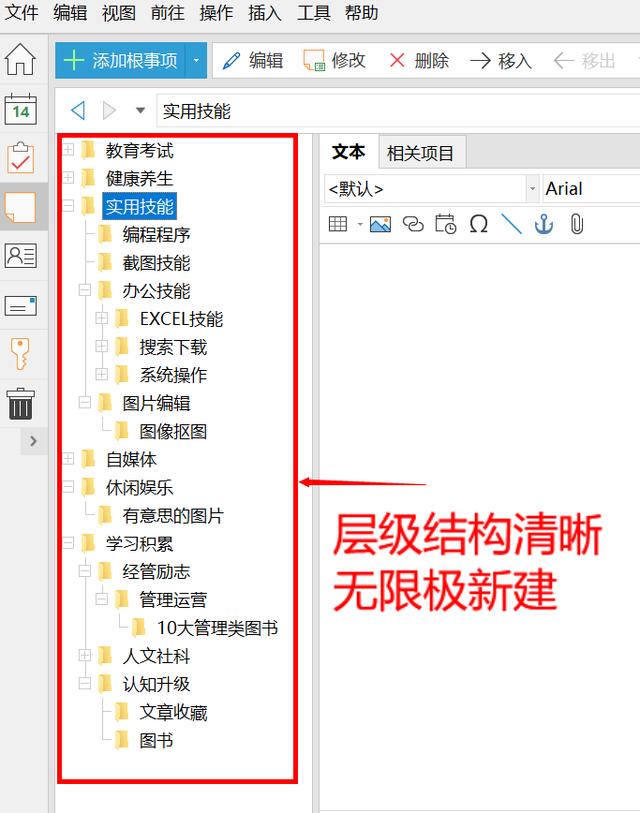Expand the 人文社科 folder node
The width and height of the screenshot is (640, 813).
click(85, 655)
